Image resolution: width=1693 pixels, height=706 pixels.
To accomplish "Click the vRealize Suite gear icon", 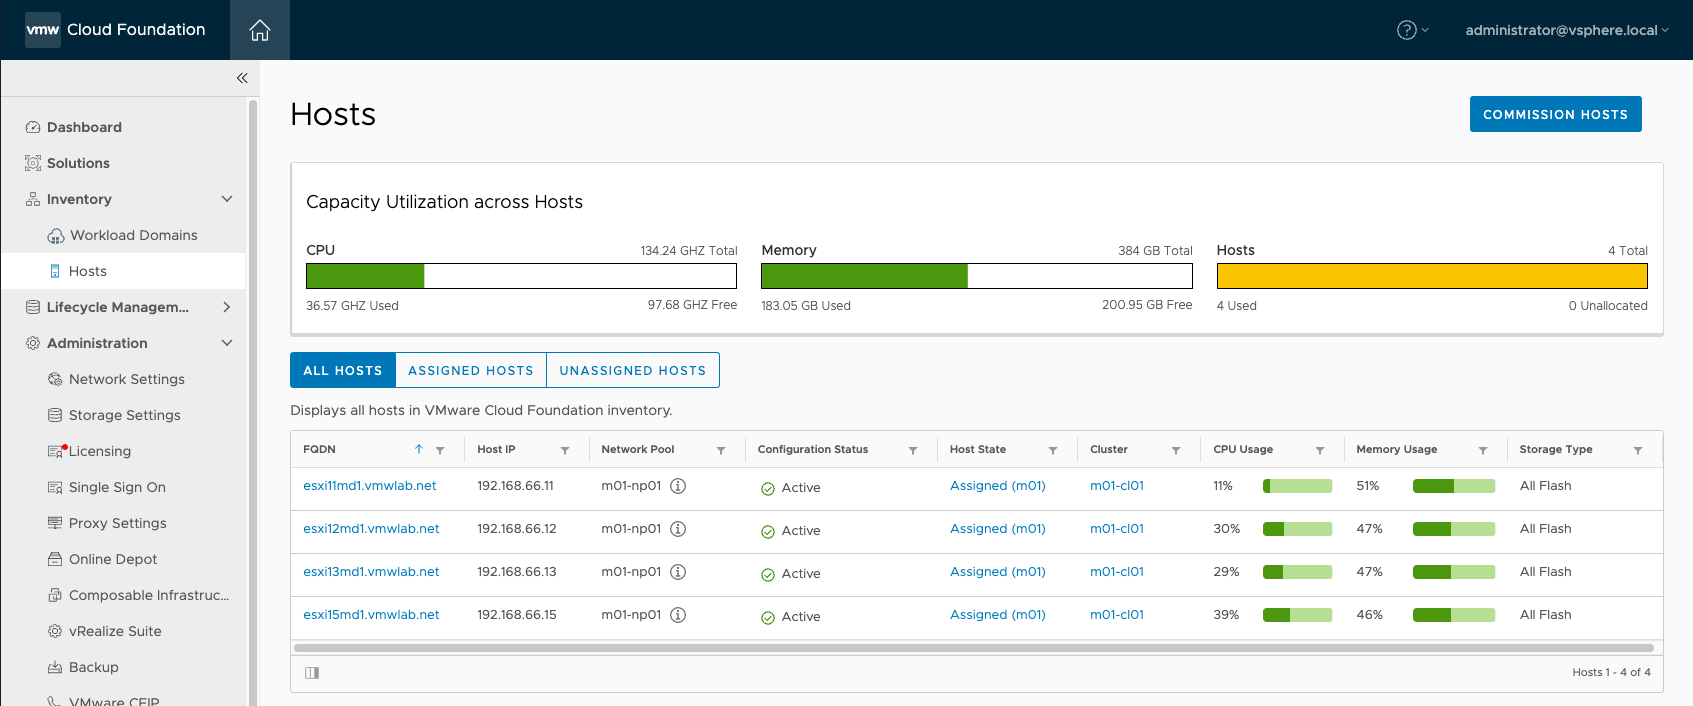I will pyautogui.click(x=55, y=631).
